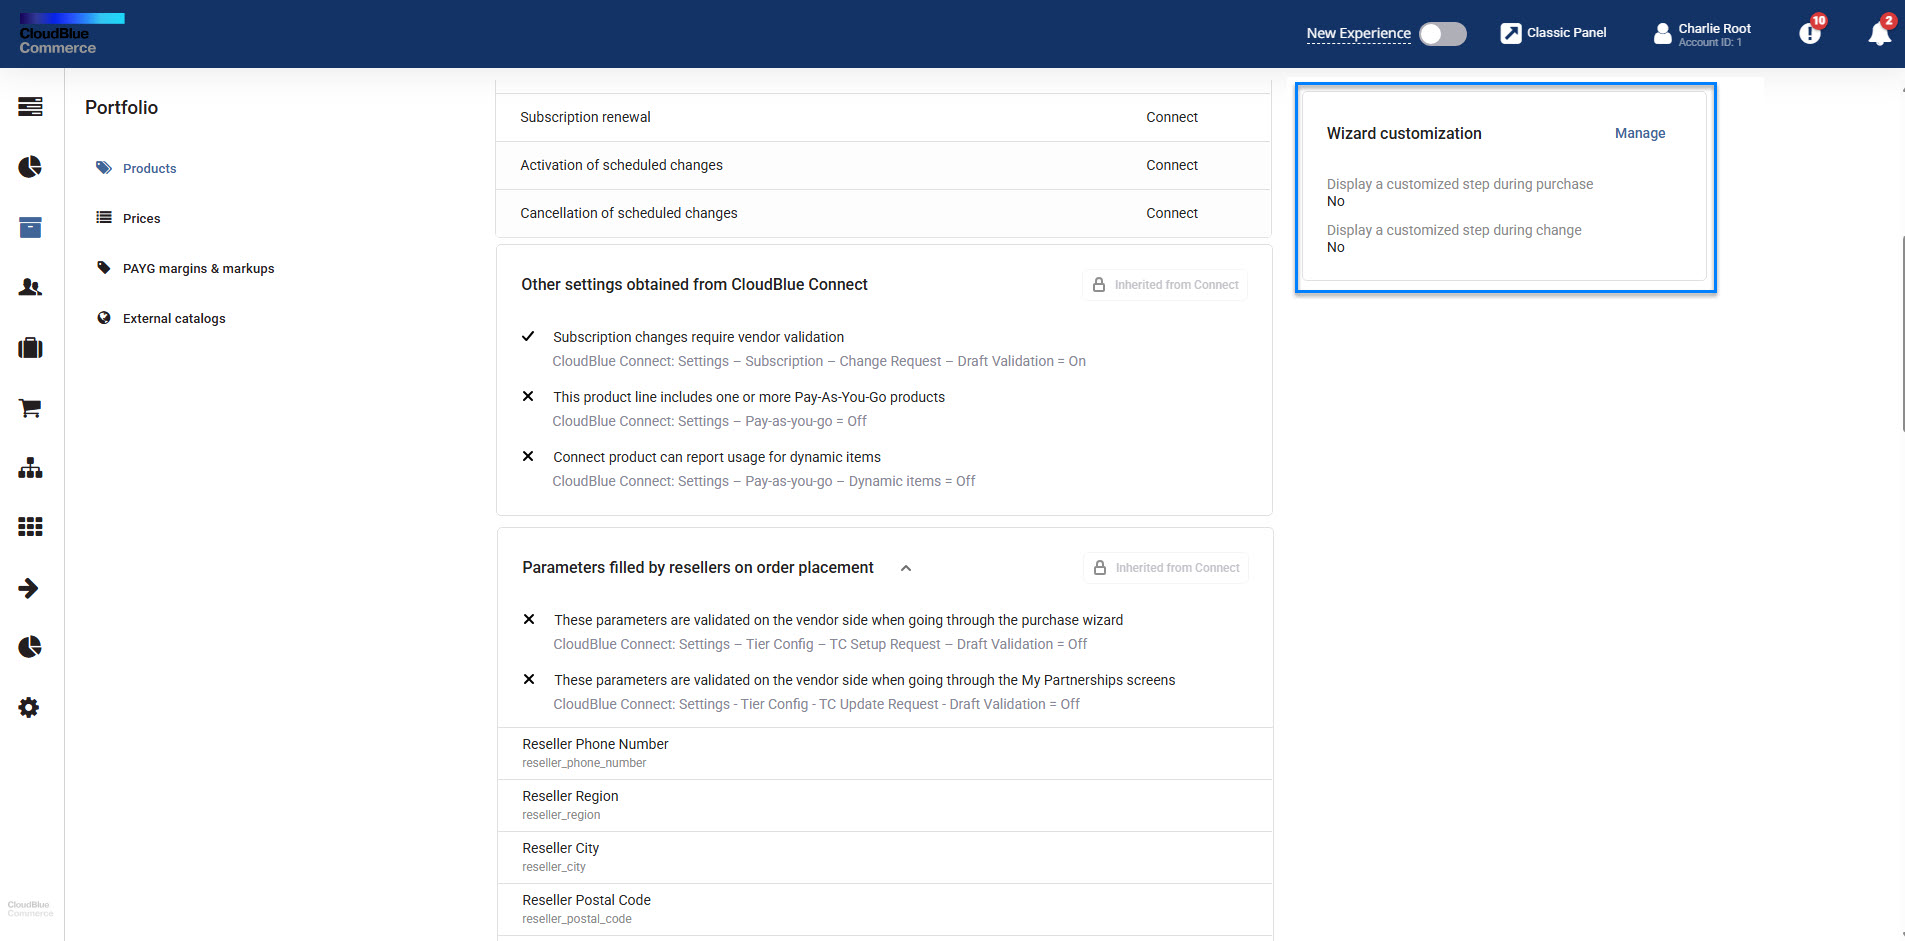This screenshot has width=1905, height=941.
Task: Open the alerts icon with badge 10
Action: (1811, 32)
